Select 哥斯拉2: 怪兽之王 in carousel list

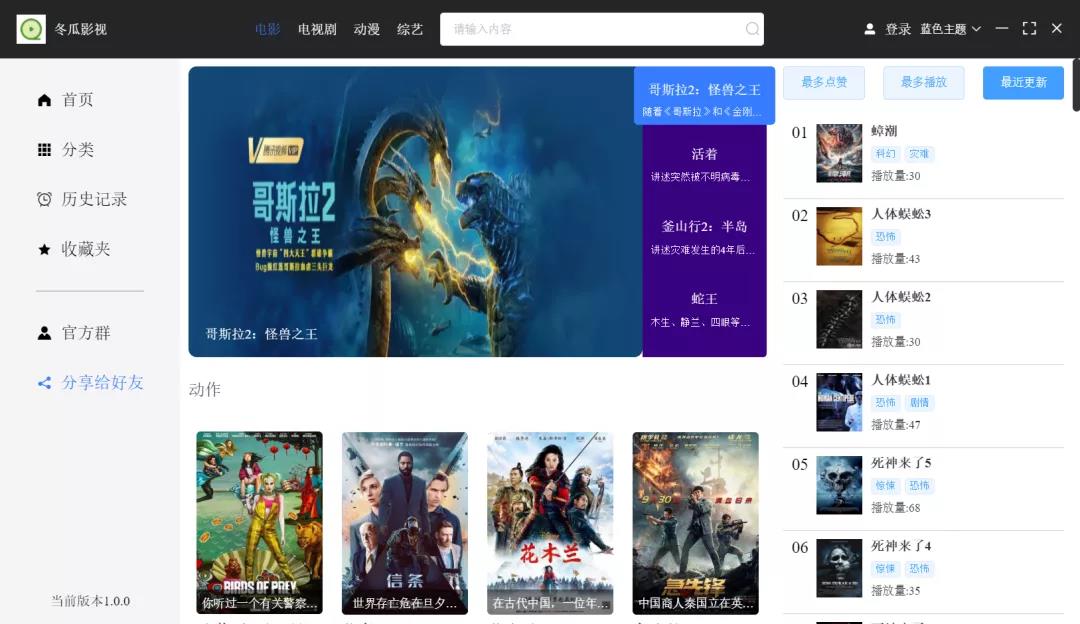click(705, 96)
